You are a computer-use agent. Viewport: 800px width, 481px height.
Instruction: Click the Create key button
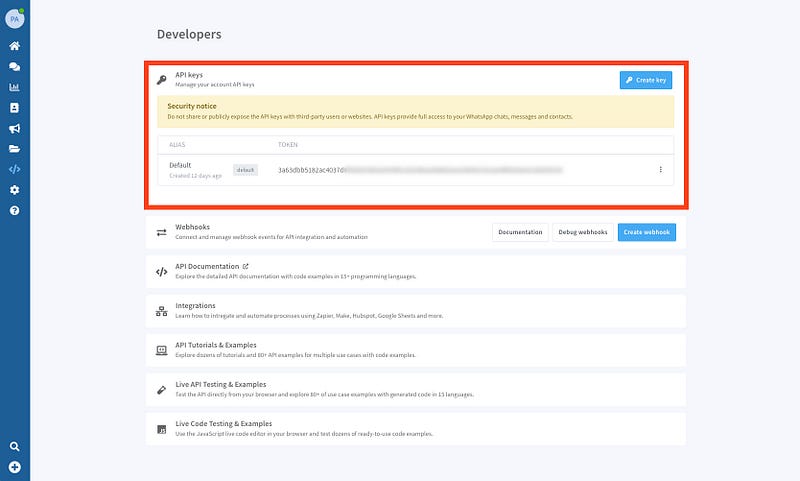coord(645,81)
